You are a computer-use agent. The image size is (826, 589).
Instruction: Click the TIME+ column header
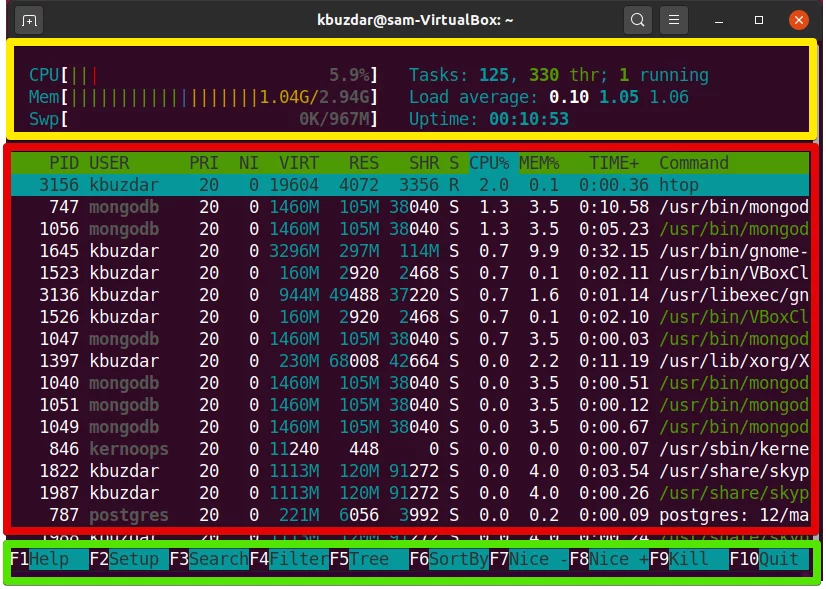pos(614,163)
